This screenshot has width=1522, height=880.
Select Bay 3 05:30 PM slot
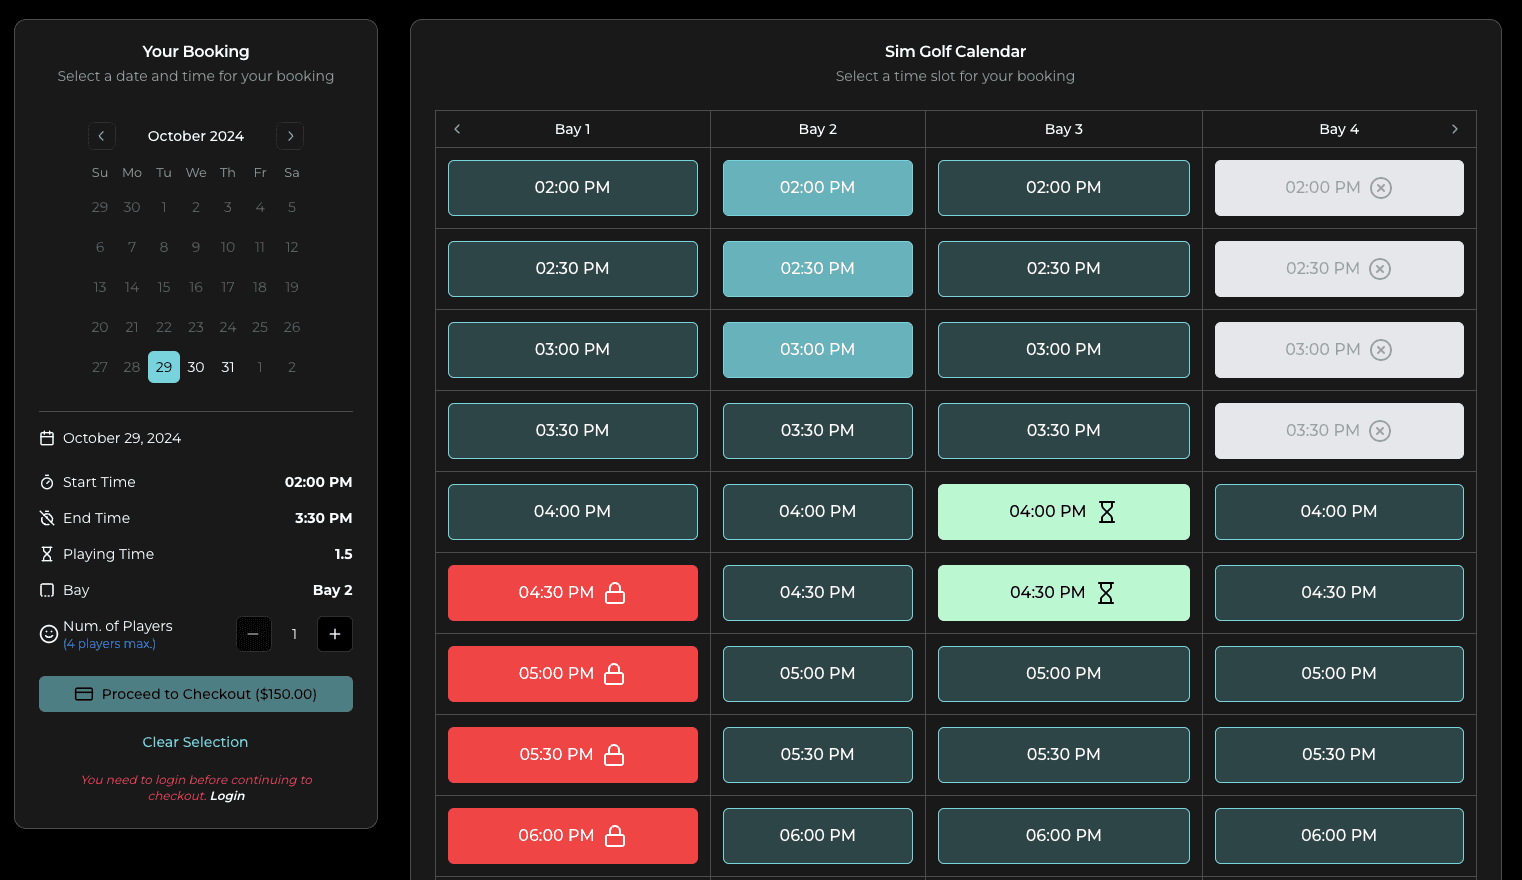1064,755
